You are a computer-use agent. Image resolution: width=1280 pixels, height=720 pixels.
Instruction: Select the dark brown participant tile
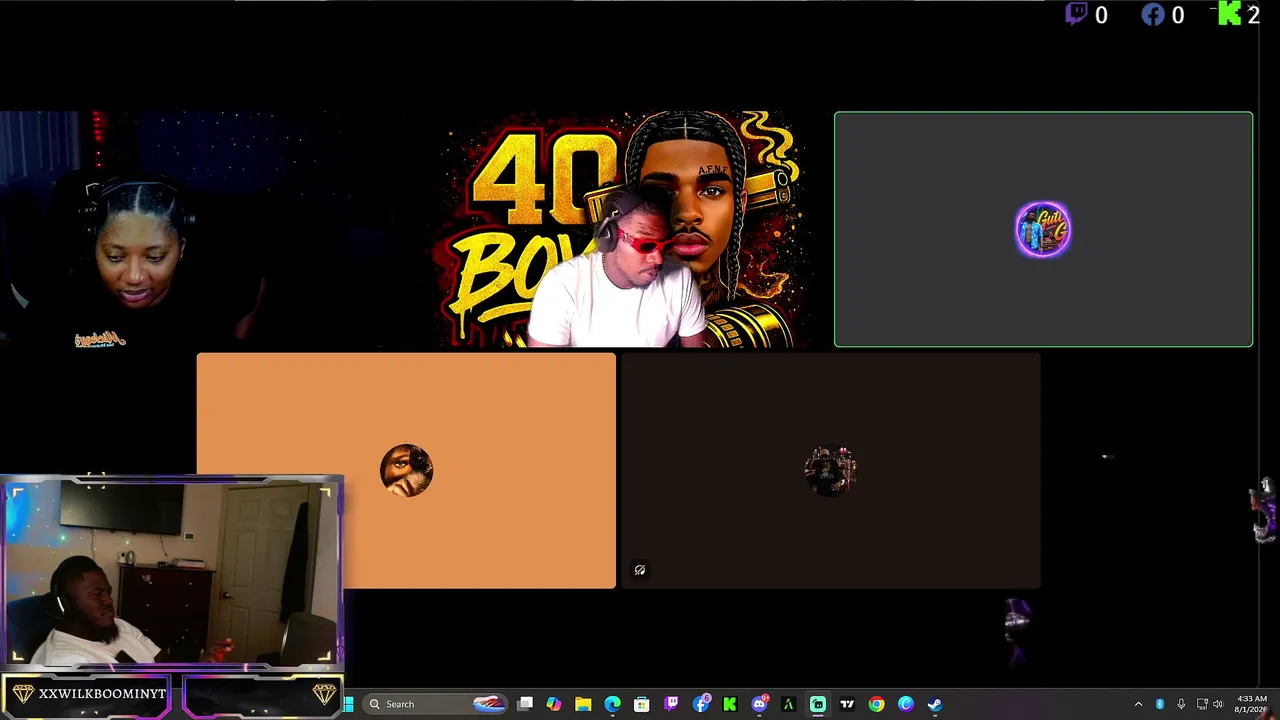pos(831,470)
